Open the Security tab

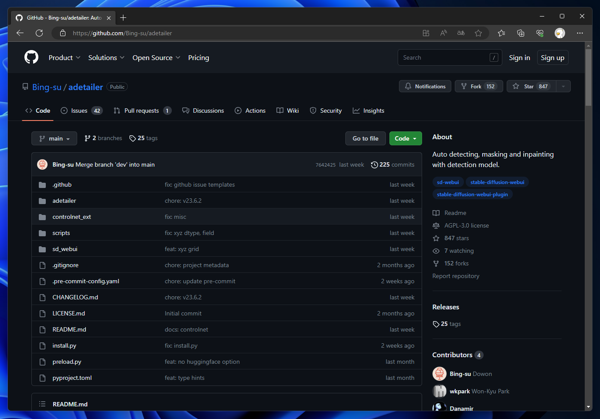point(326,111)
